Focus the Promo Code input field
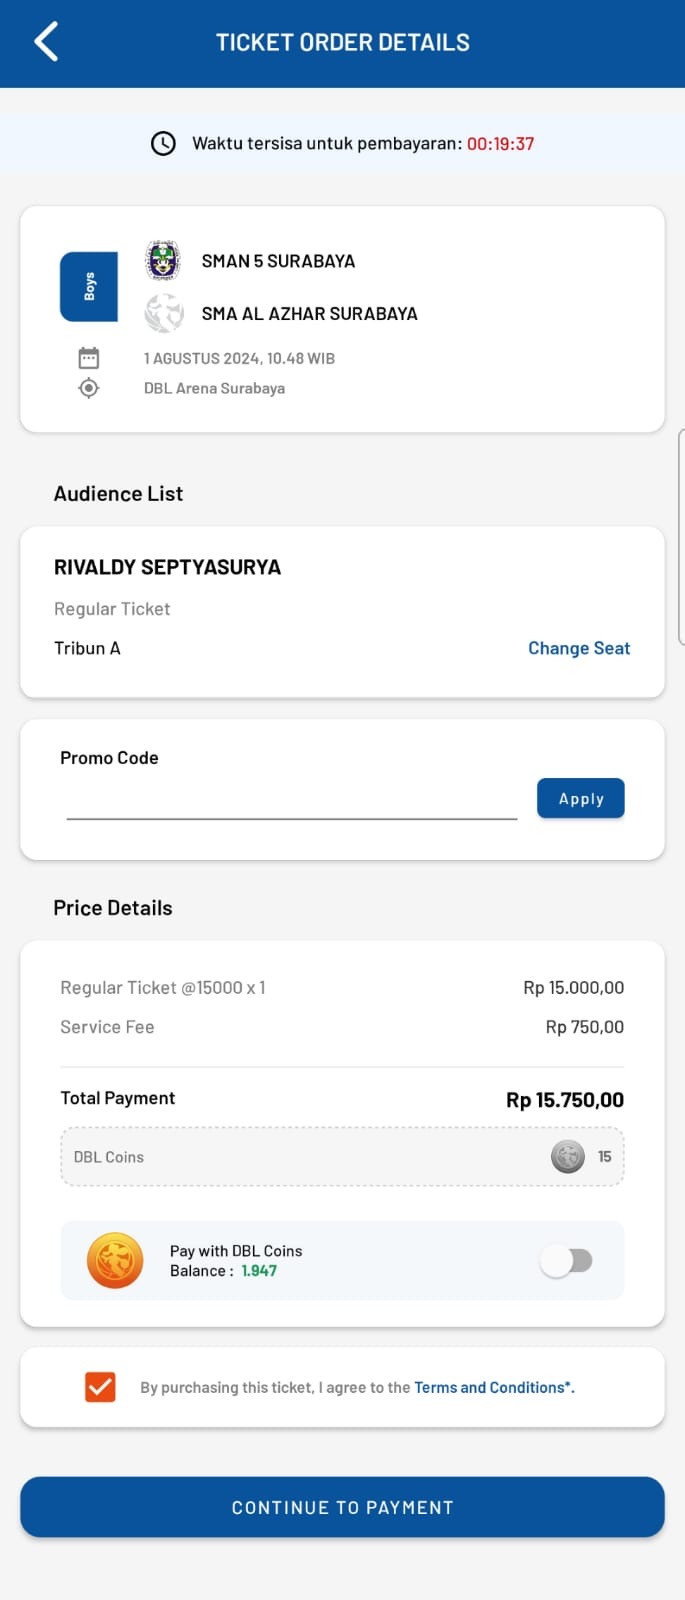 click(292, 800)
